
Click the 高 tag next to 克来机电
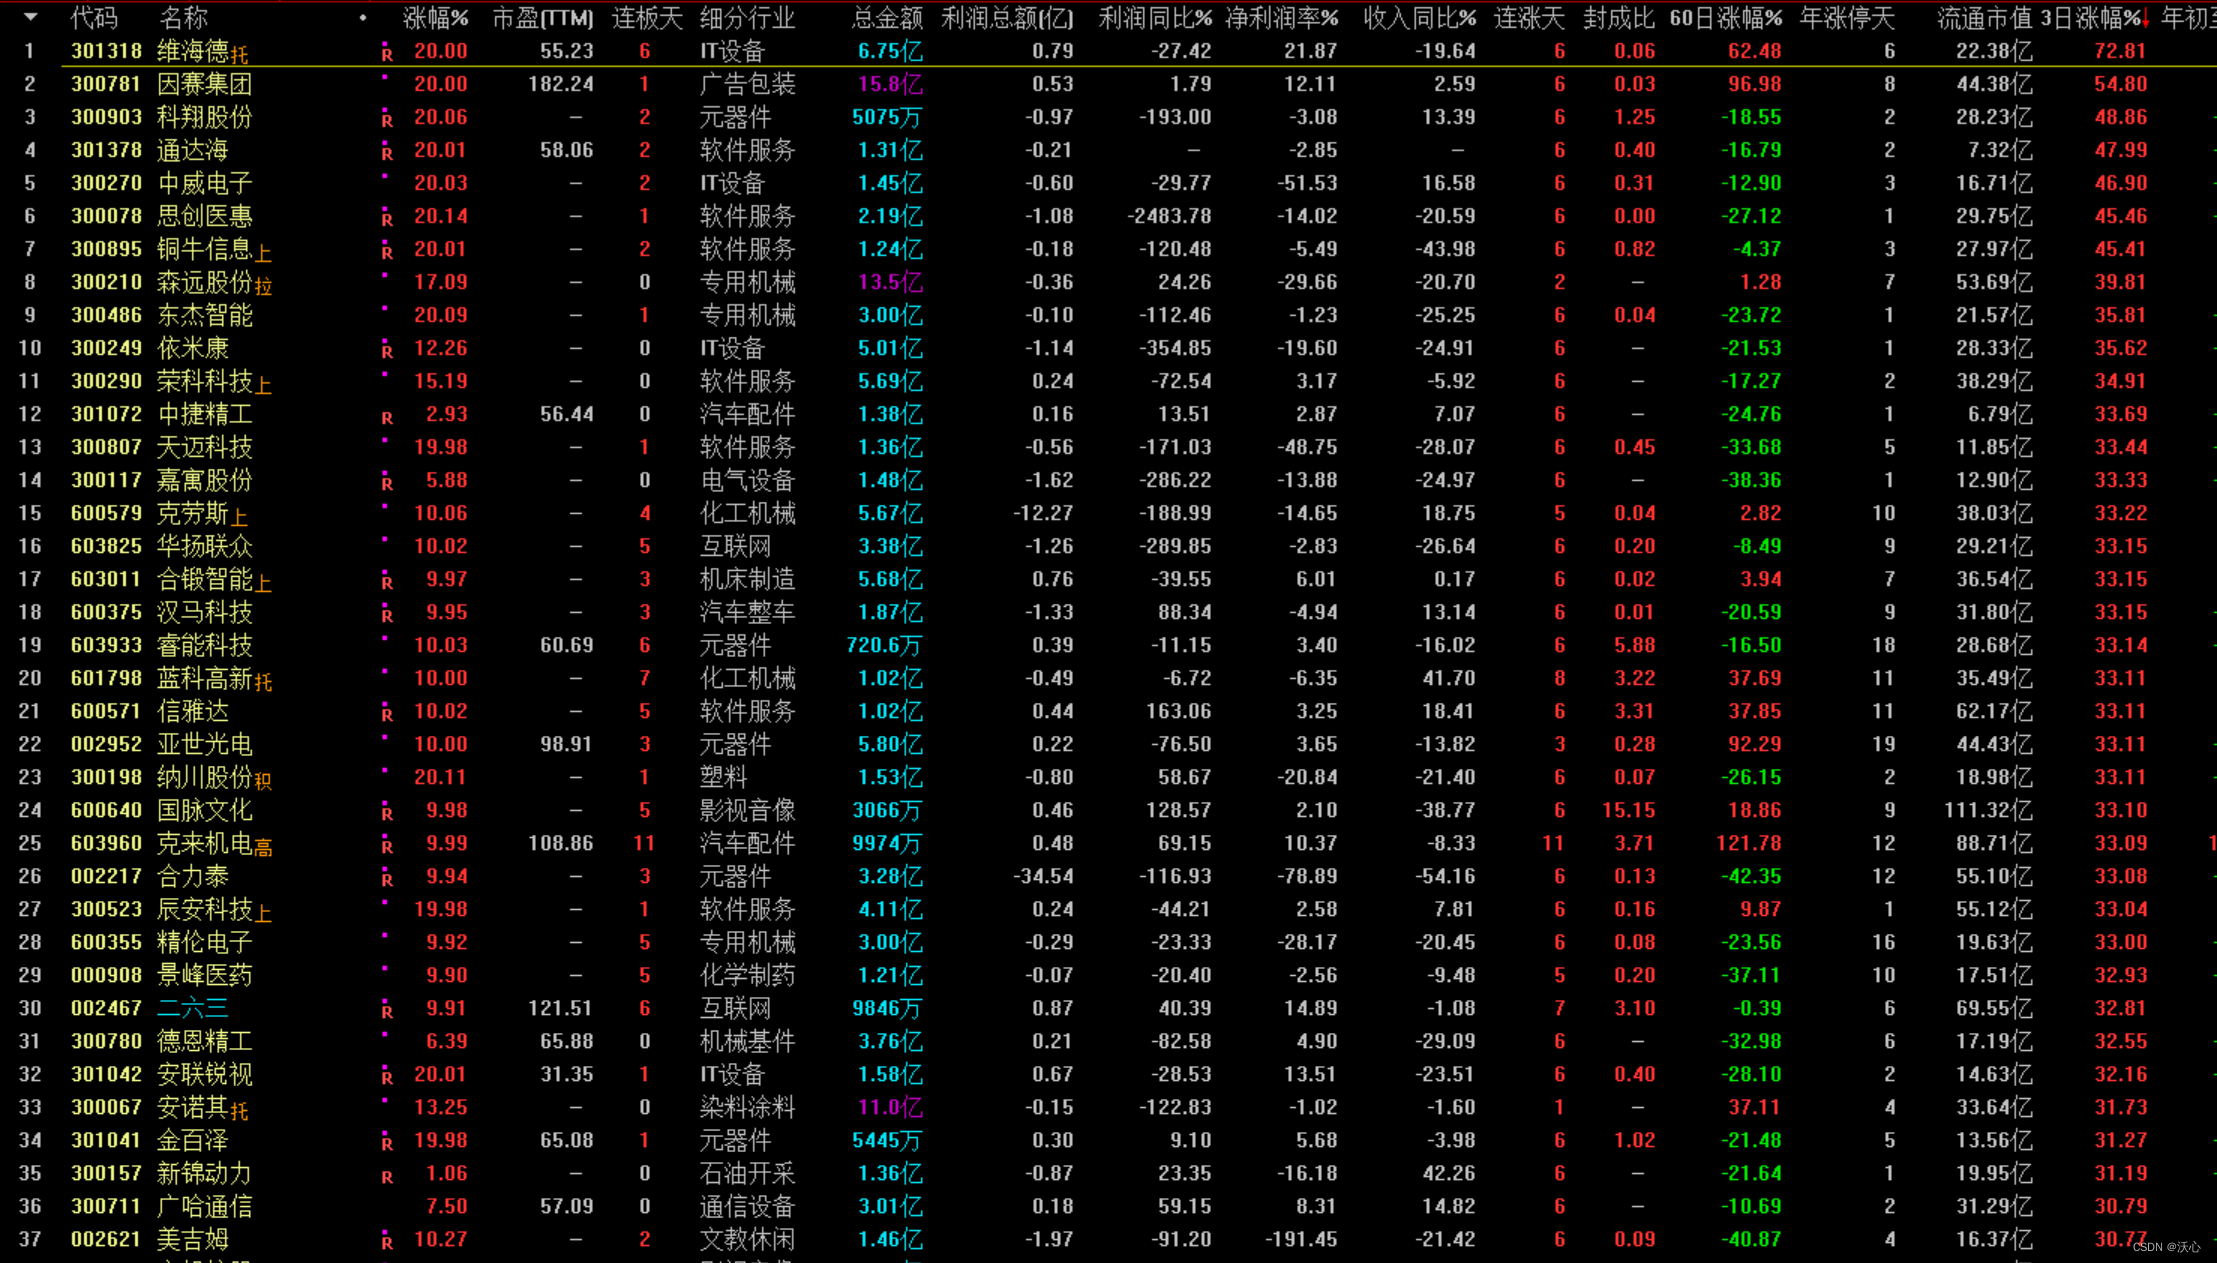tap(263, 847)
